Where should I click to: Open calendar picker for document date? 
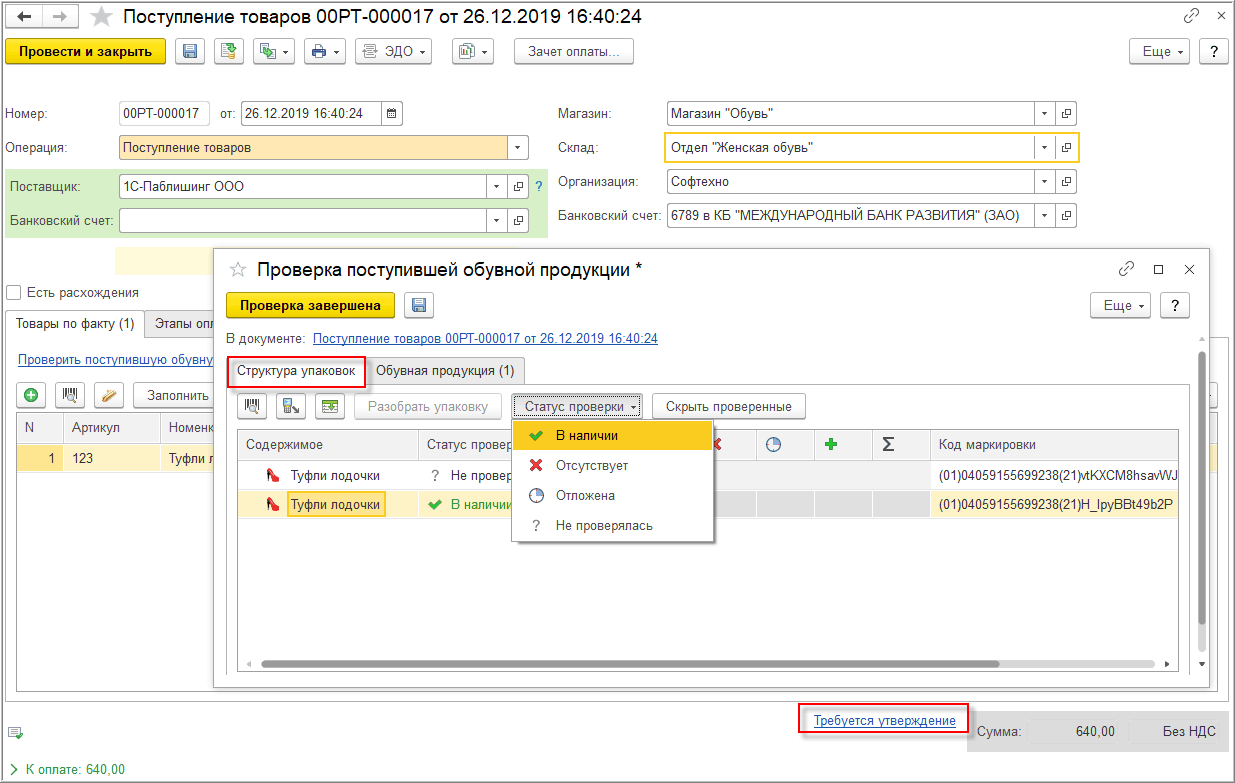click(392, 113)
